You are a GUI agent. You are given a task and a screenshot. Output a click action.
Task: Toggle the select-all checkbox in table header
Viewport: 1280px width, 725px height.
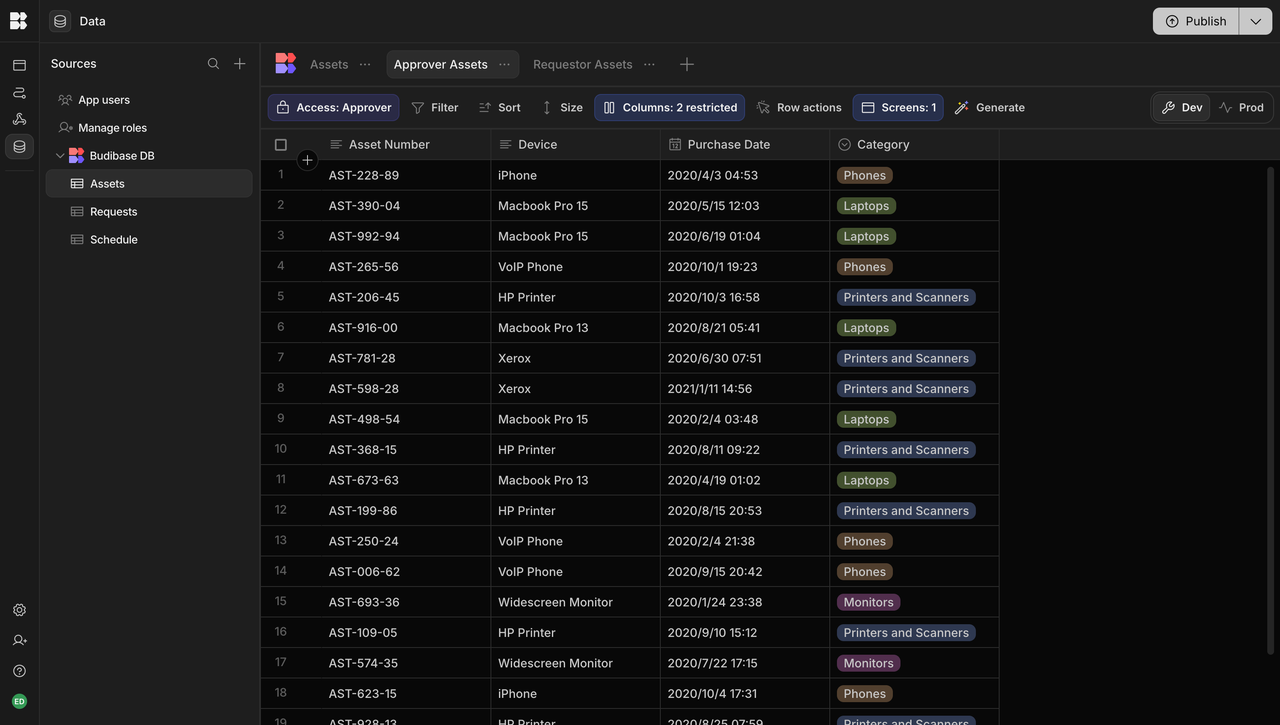click(281, 143)
